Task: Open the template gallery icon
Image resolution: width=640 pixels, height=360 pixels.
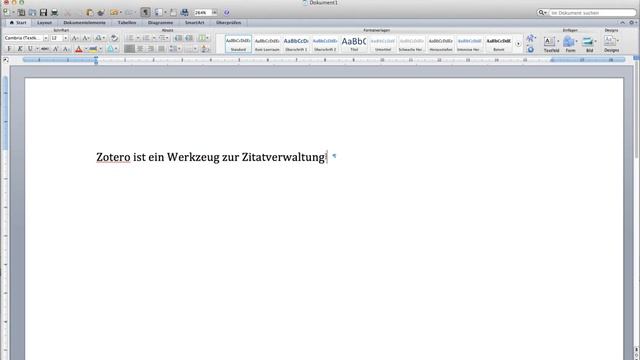Action: 21,13
